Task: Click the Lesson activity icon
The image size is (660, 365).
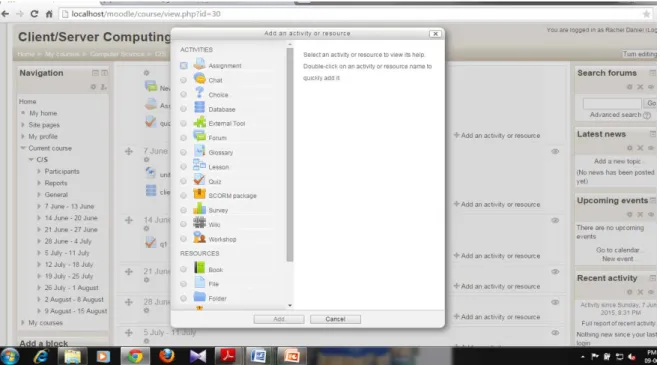Action: (199, 166)
